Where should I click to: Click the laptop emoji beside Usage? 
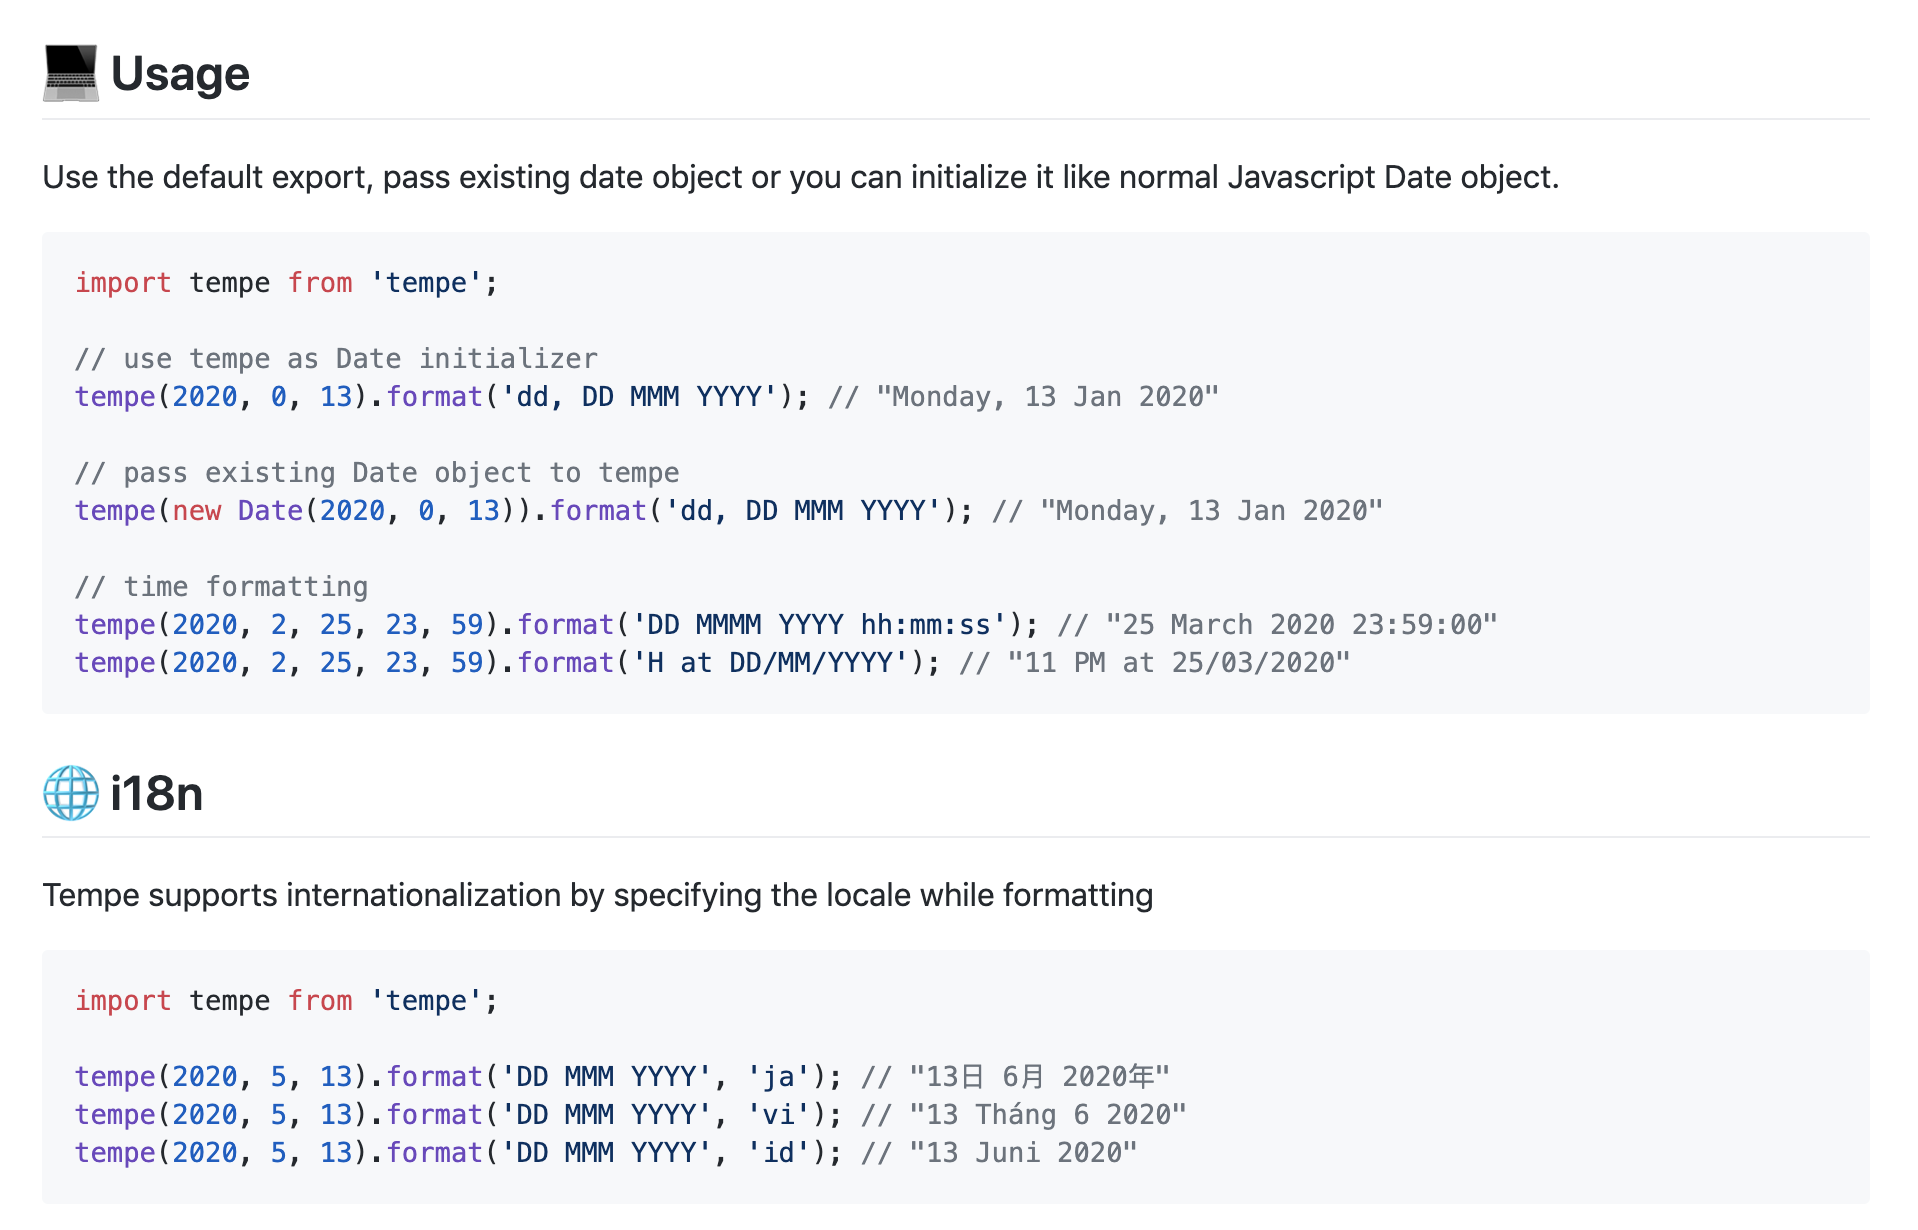(71, 73)
